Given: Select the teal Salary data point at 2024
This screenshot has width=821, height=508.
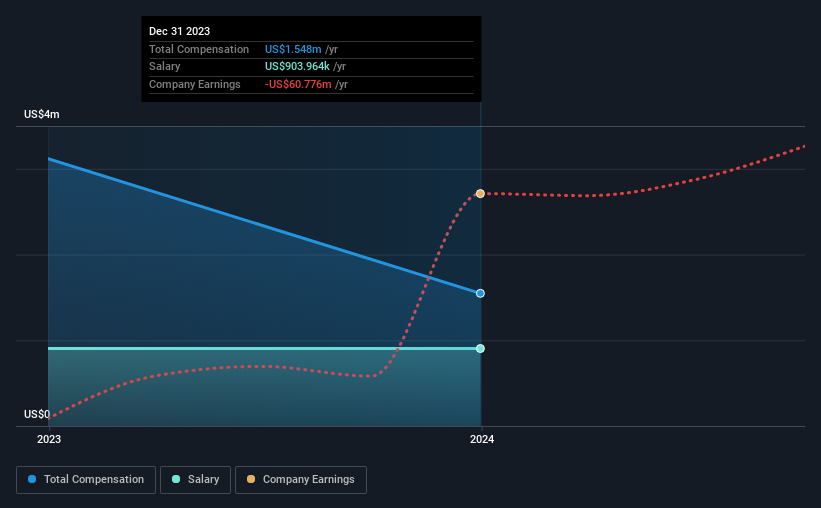Looking at the screenshot, I should coord(480,348).
